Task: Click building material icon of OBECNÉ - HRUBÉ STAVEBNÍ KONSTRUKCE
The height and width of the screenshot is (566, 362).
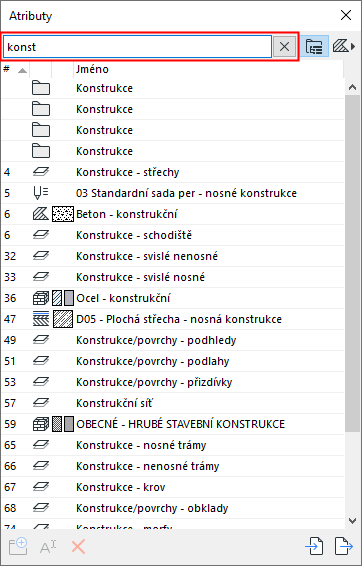Action: [41, 424]
